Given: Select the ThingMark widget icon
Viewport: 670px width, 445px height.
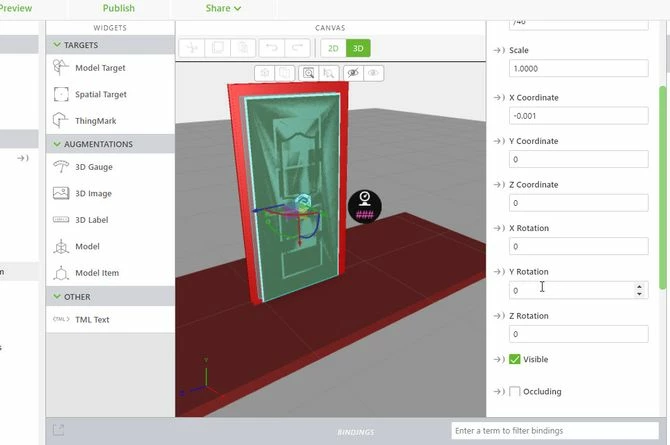Looking at the screenshot, I should click(x=60, y=121).
